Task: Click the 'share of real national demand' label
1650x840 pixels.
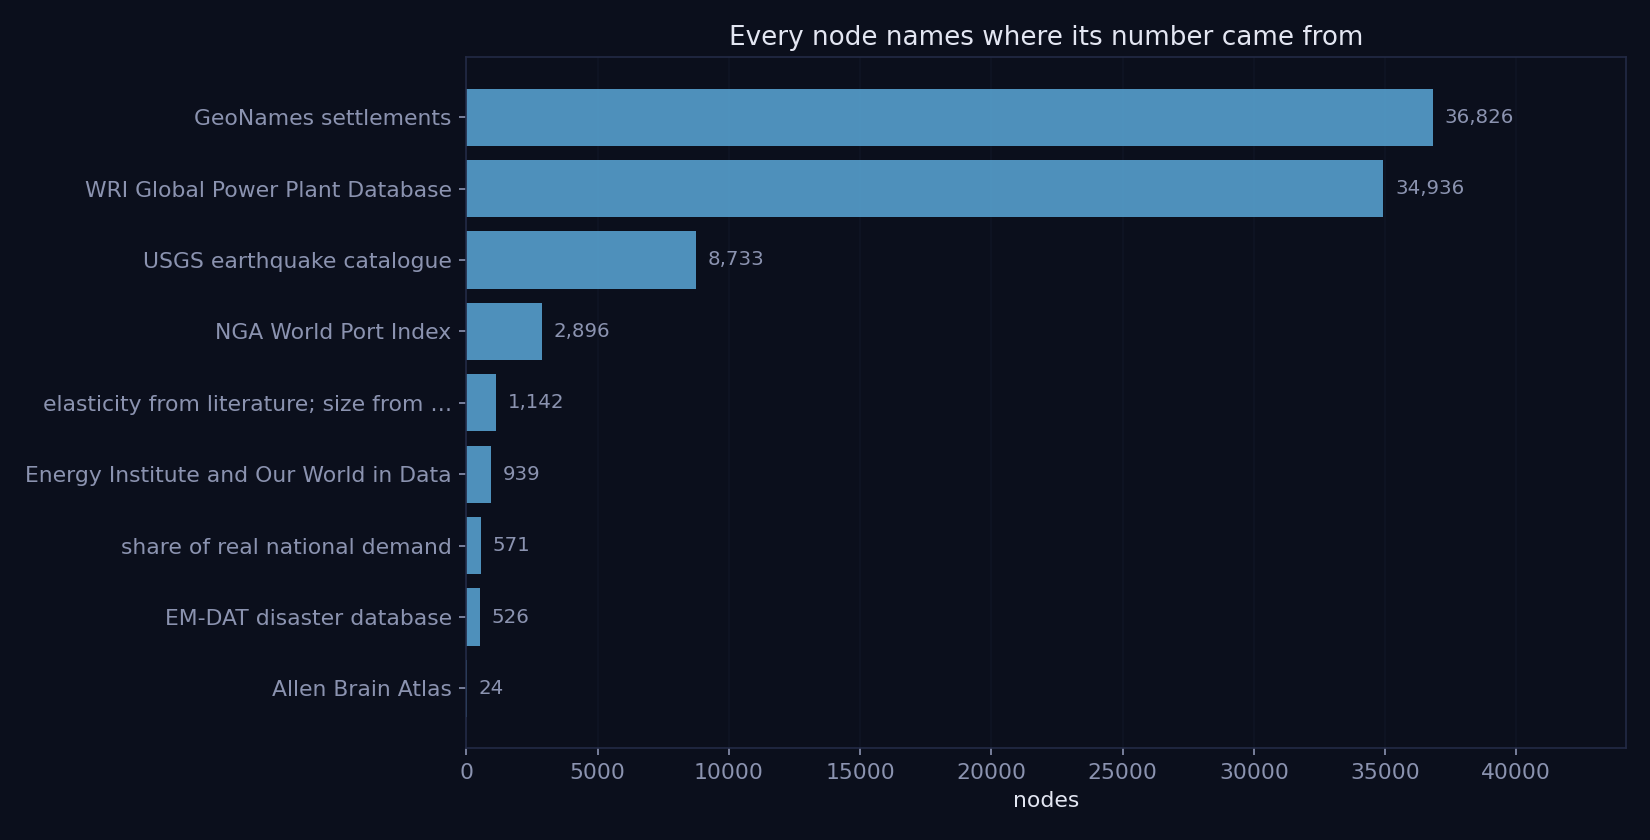Action: pos(286,547)
